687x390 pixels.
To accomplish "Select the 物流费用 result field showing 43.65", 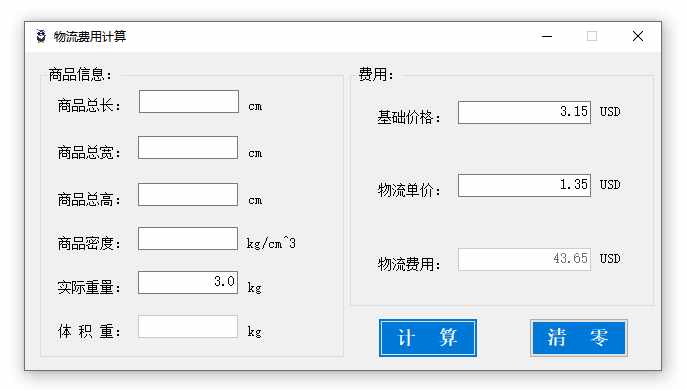I will point(524,259).
